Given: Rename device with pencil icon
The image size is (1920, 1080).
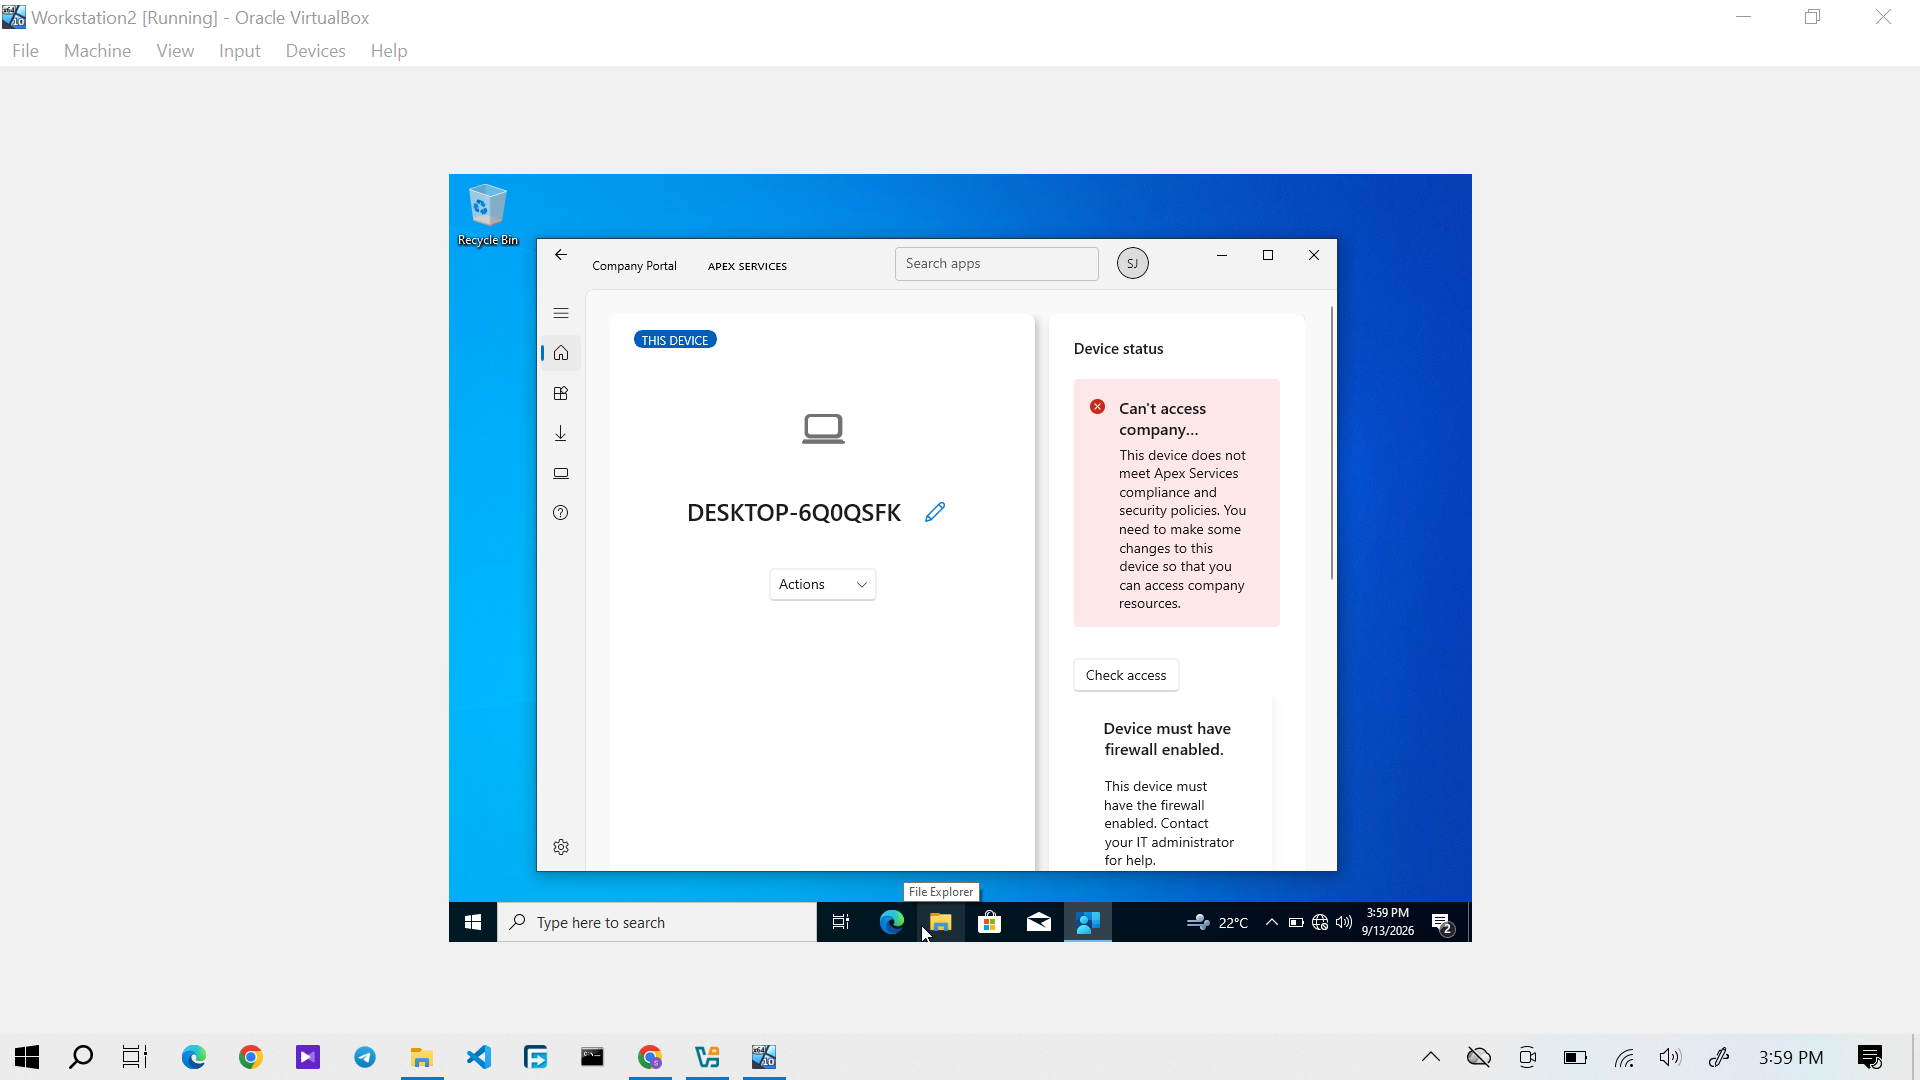Looking at the screenshot, I should [935, 512].
